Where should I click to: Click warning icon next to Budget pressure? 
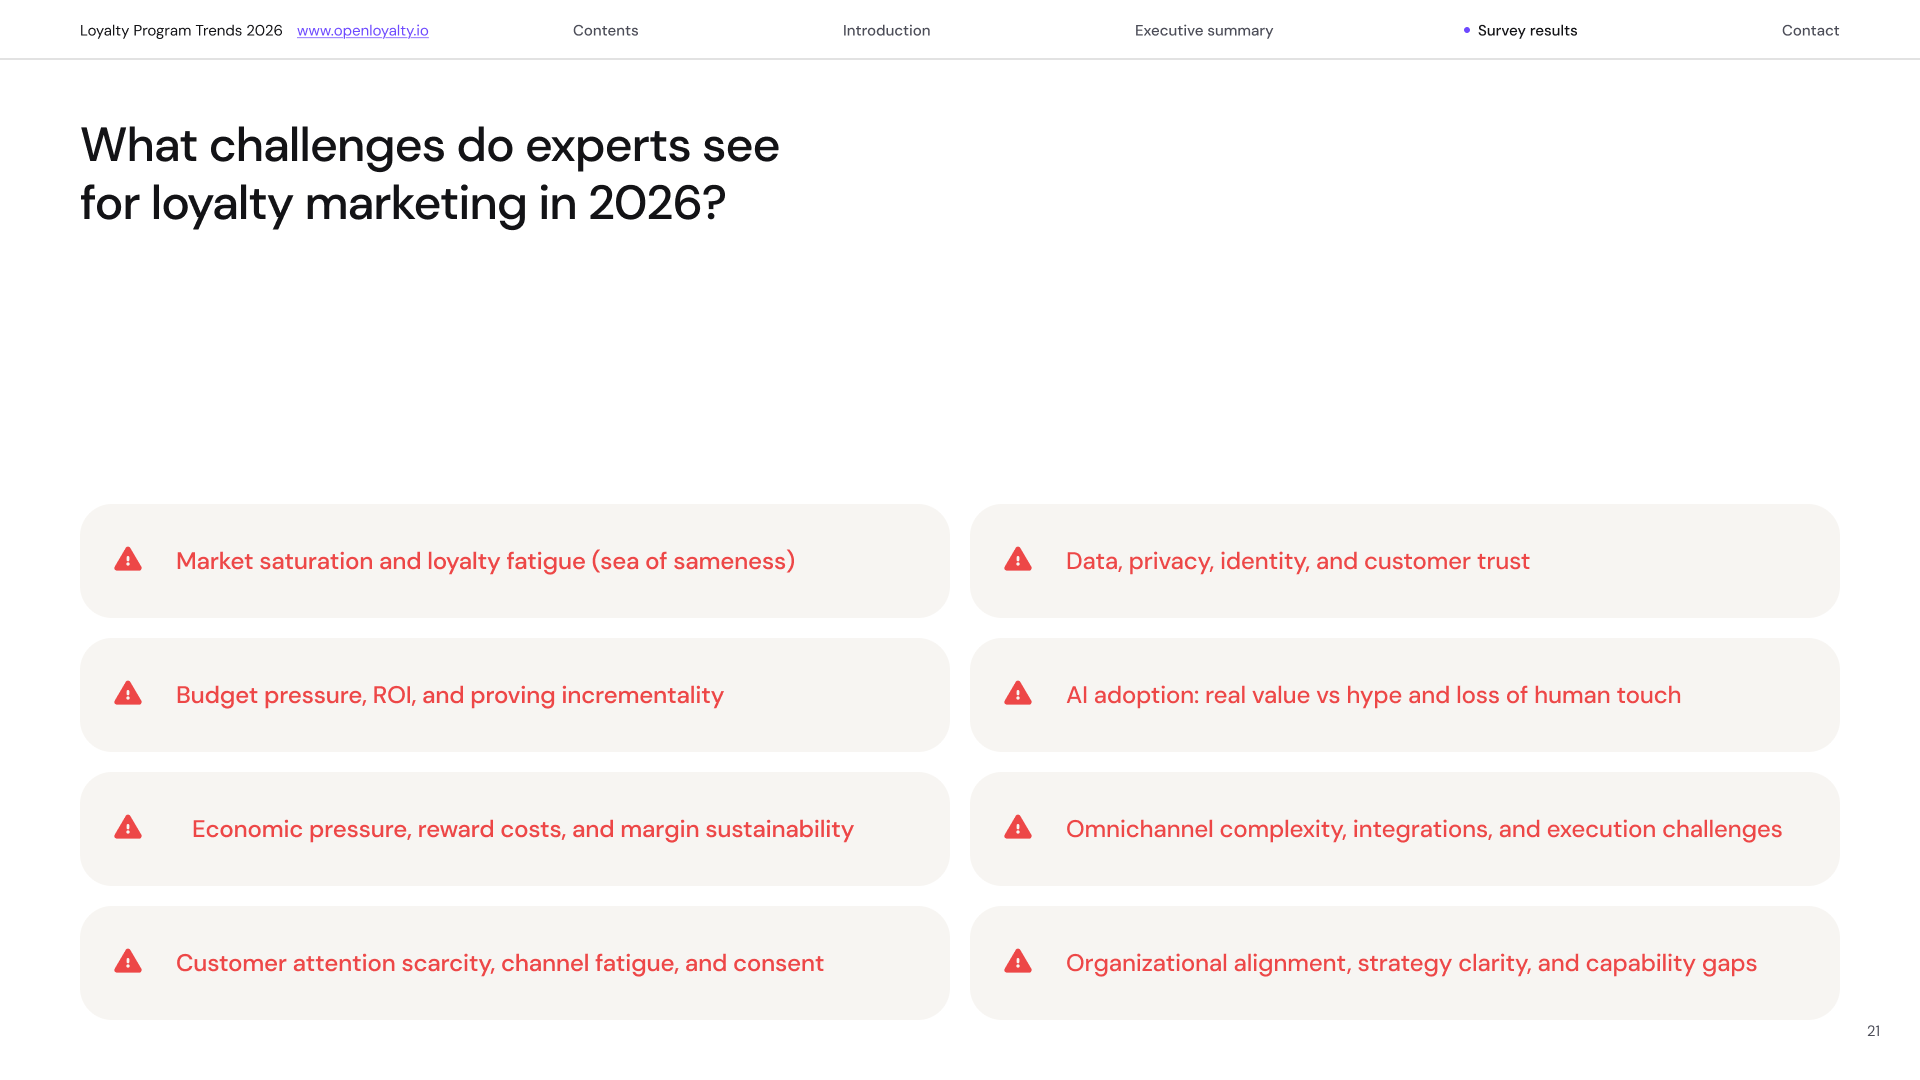coord(128,694)
